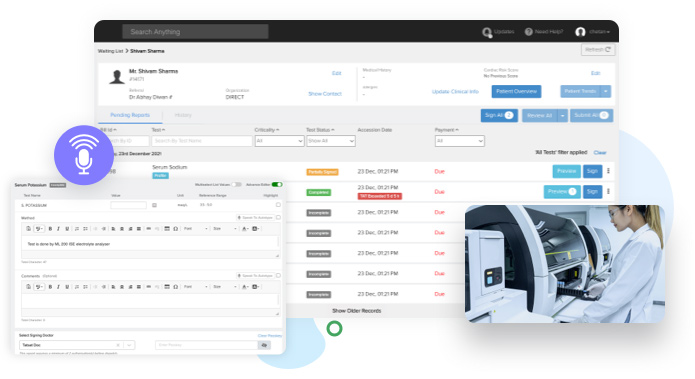695x379 pixels.
Task: Insert special character omega in Method toolbar
Action: pos(176,229)
